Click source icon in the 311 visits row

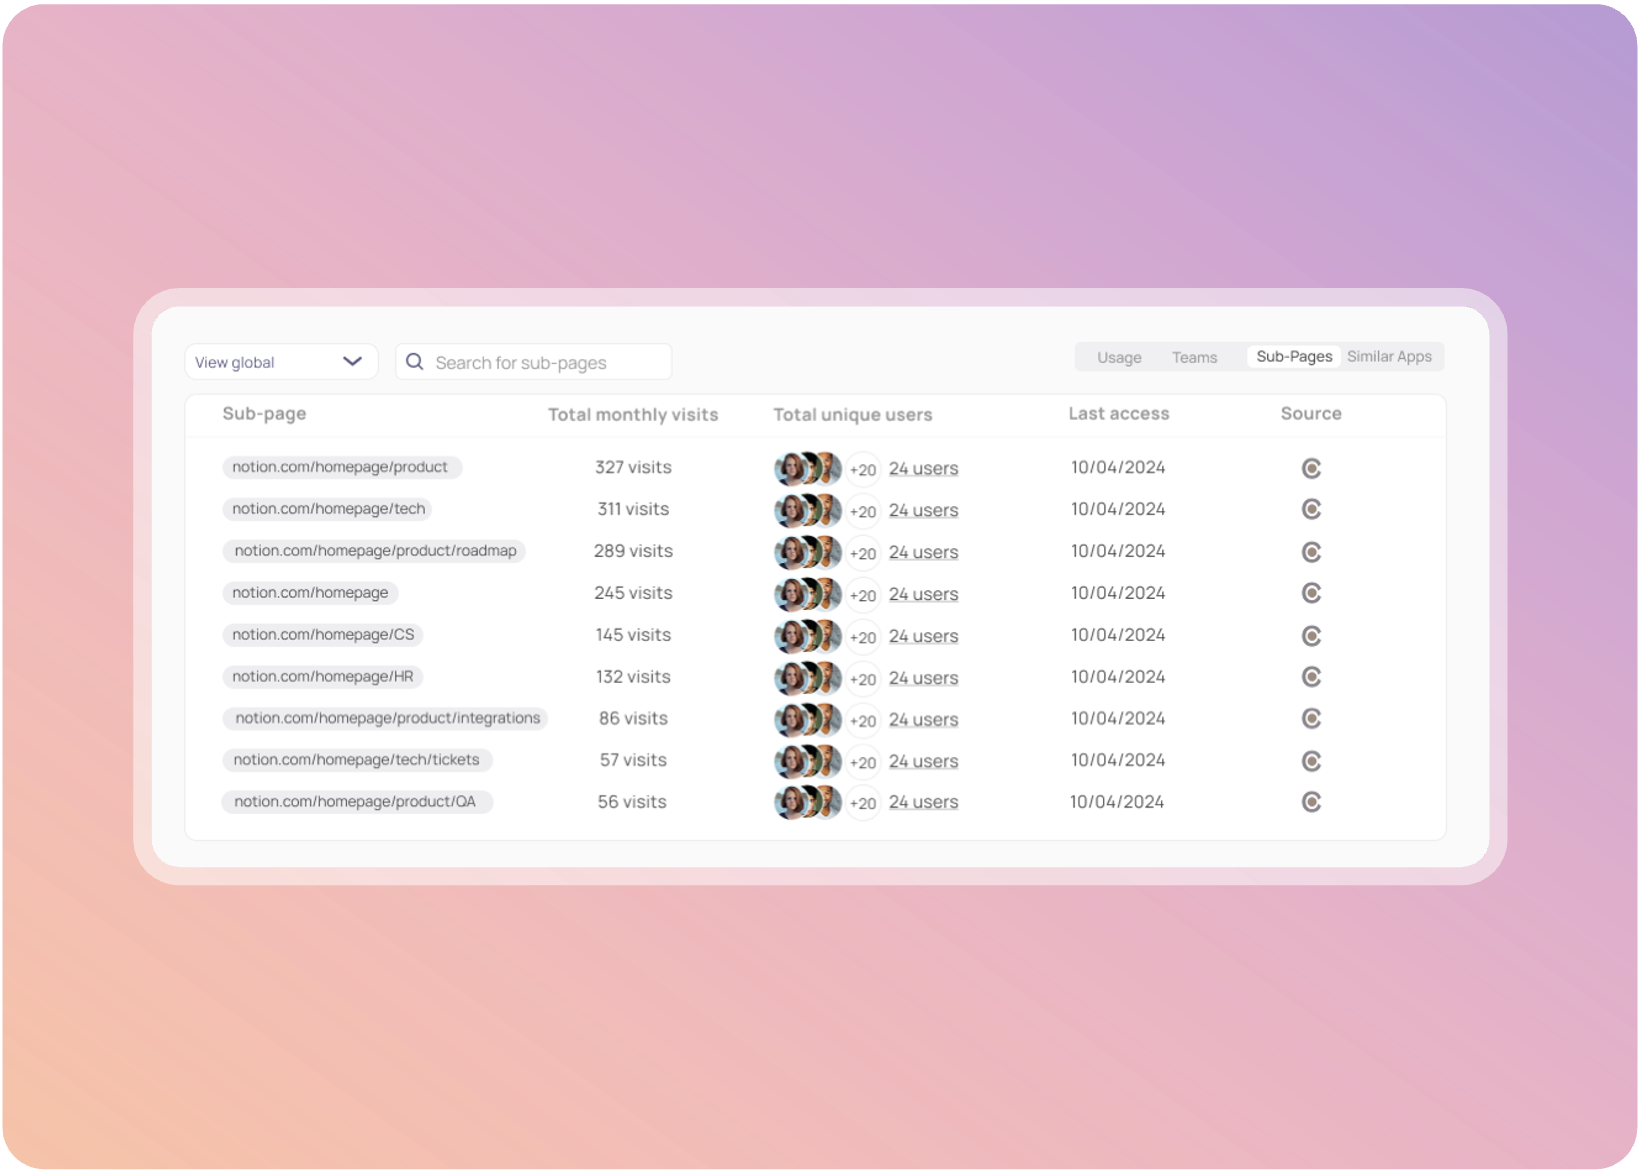(x=1311, y=510)
